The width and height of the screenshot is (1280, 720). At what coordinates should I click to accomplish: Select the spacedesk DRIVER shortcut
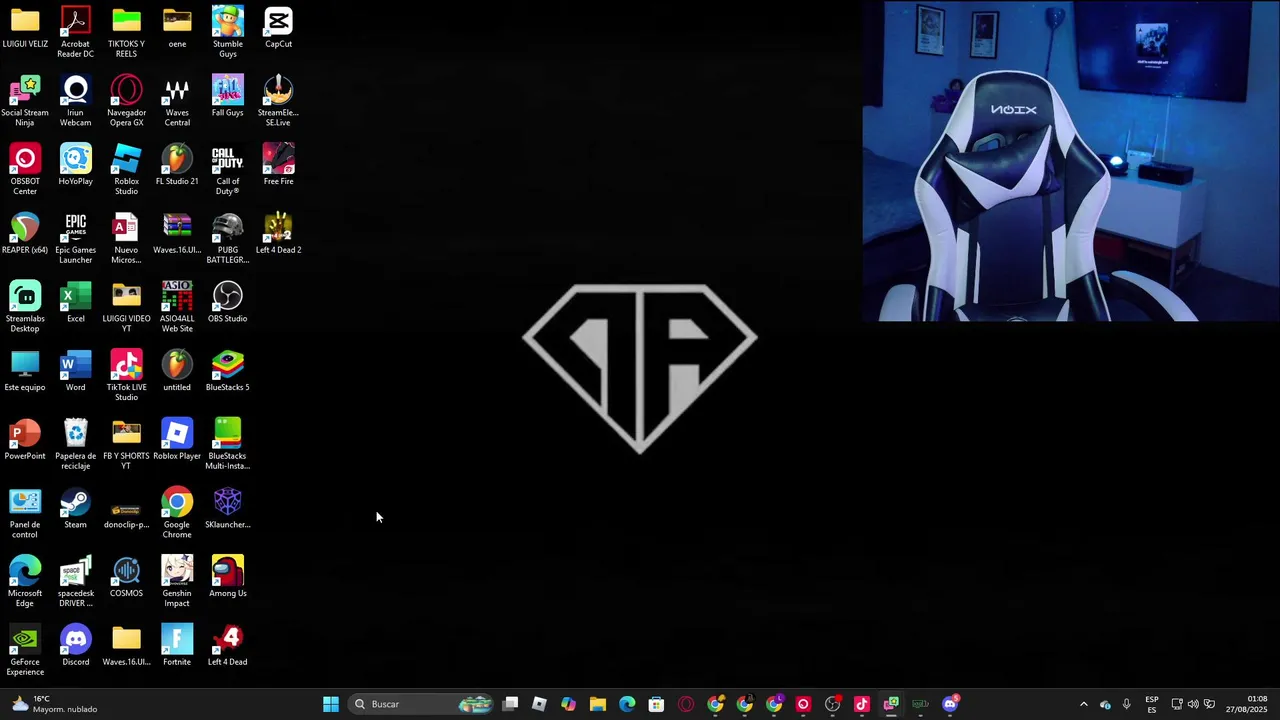pos(75,582)
